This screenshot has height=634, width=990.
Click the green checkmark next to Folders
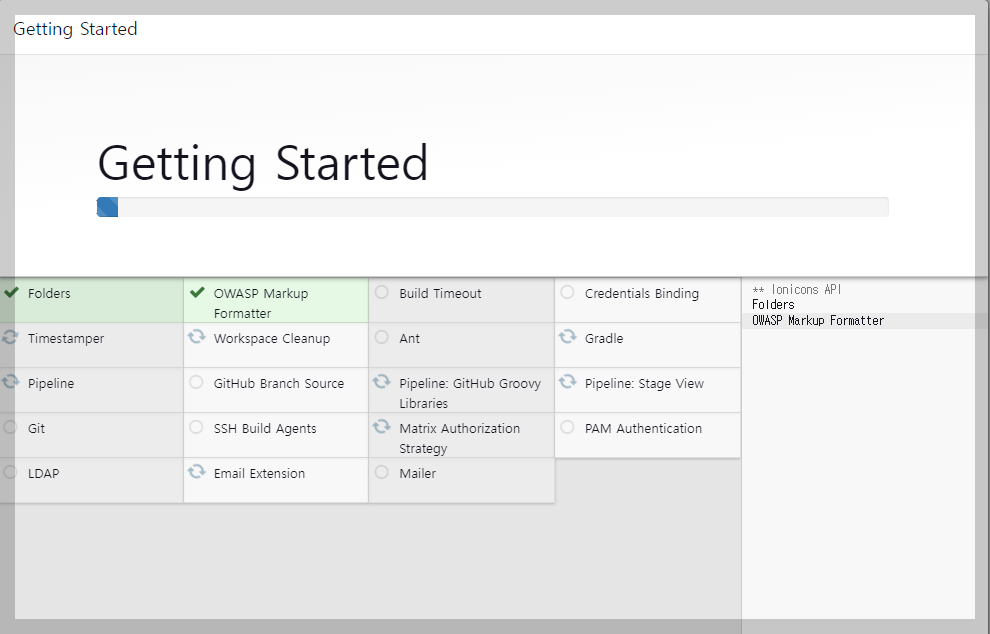11,292
